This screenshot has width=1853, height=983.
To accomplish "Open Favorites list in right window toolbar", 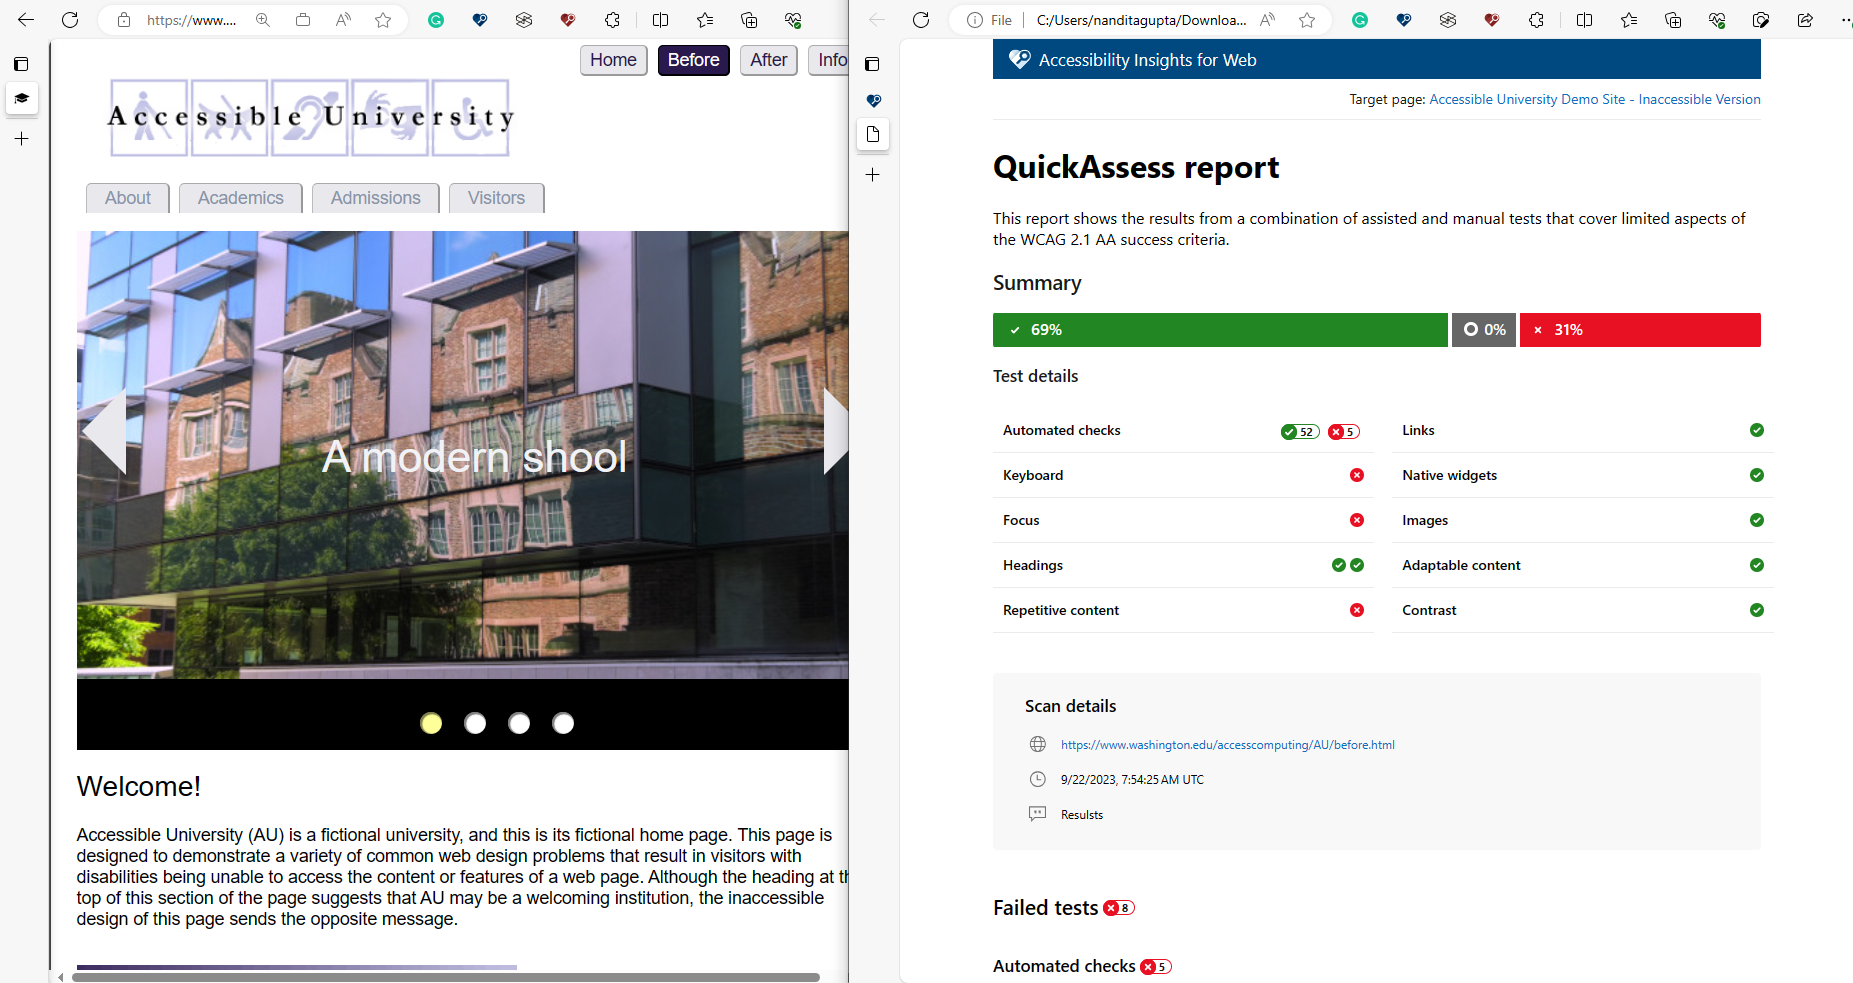I will (1629, 20).
